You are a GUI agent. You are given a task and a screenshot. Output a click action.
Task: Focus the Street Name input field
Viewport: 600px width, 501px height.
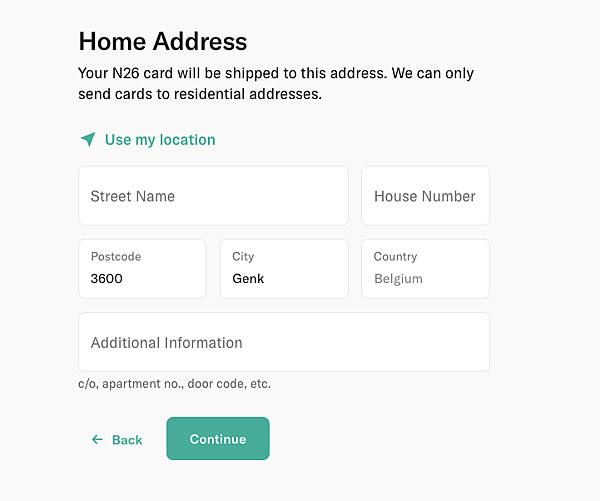[213, 196]
